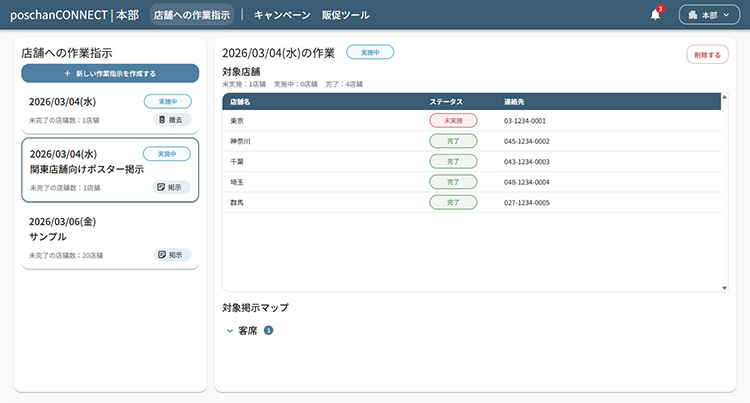Open the notification bell with 3 alerts
This screenshot has width=750, height=403.
pyautogui.click(x=656, y=15)
